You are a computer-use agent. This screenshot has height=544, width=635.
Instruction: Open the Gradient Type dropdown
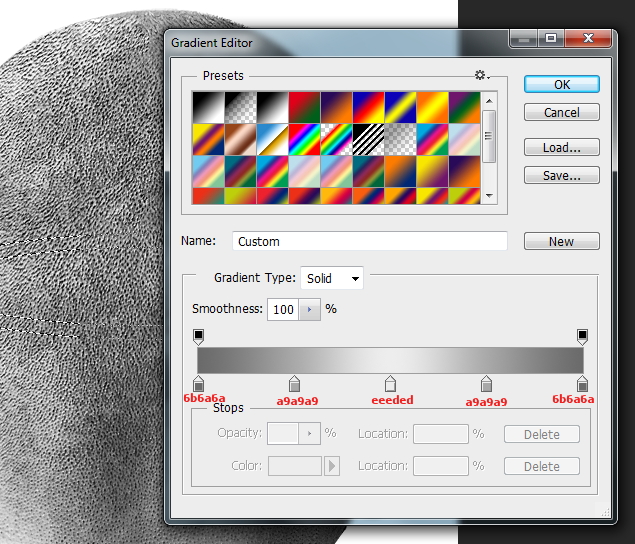pos(333,278)
